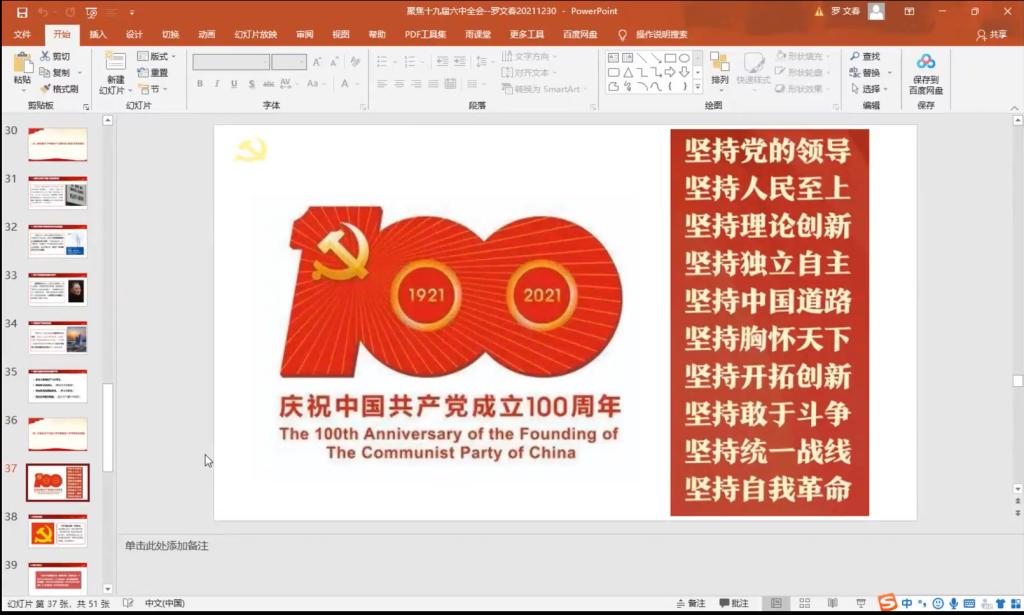Expand the shapes gallery more button
Viewport: 1024px width, 615px height.
click(697, 86)
